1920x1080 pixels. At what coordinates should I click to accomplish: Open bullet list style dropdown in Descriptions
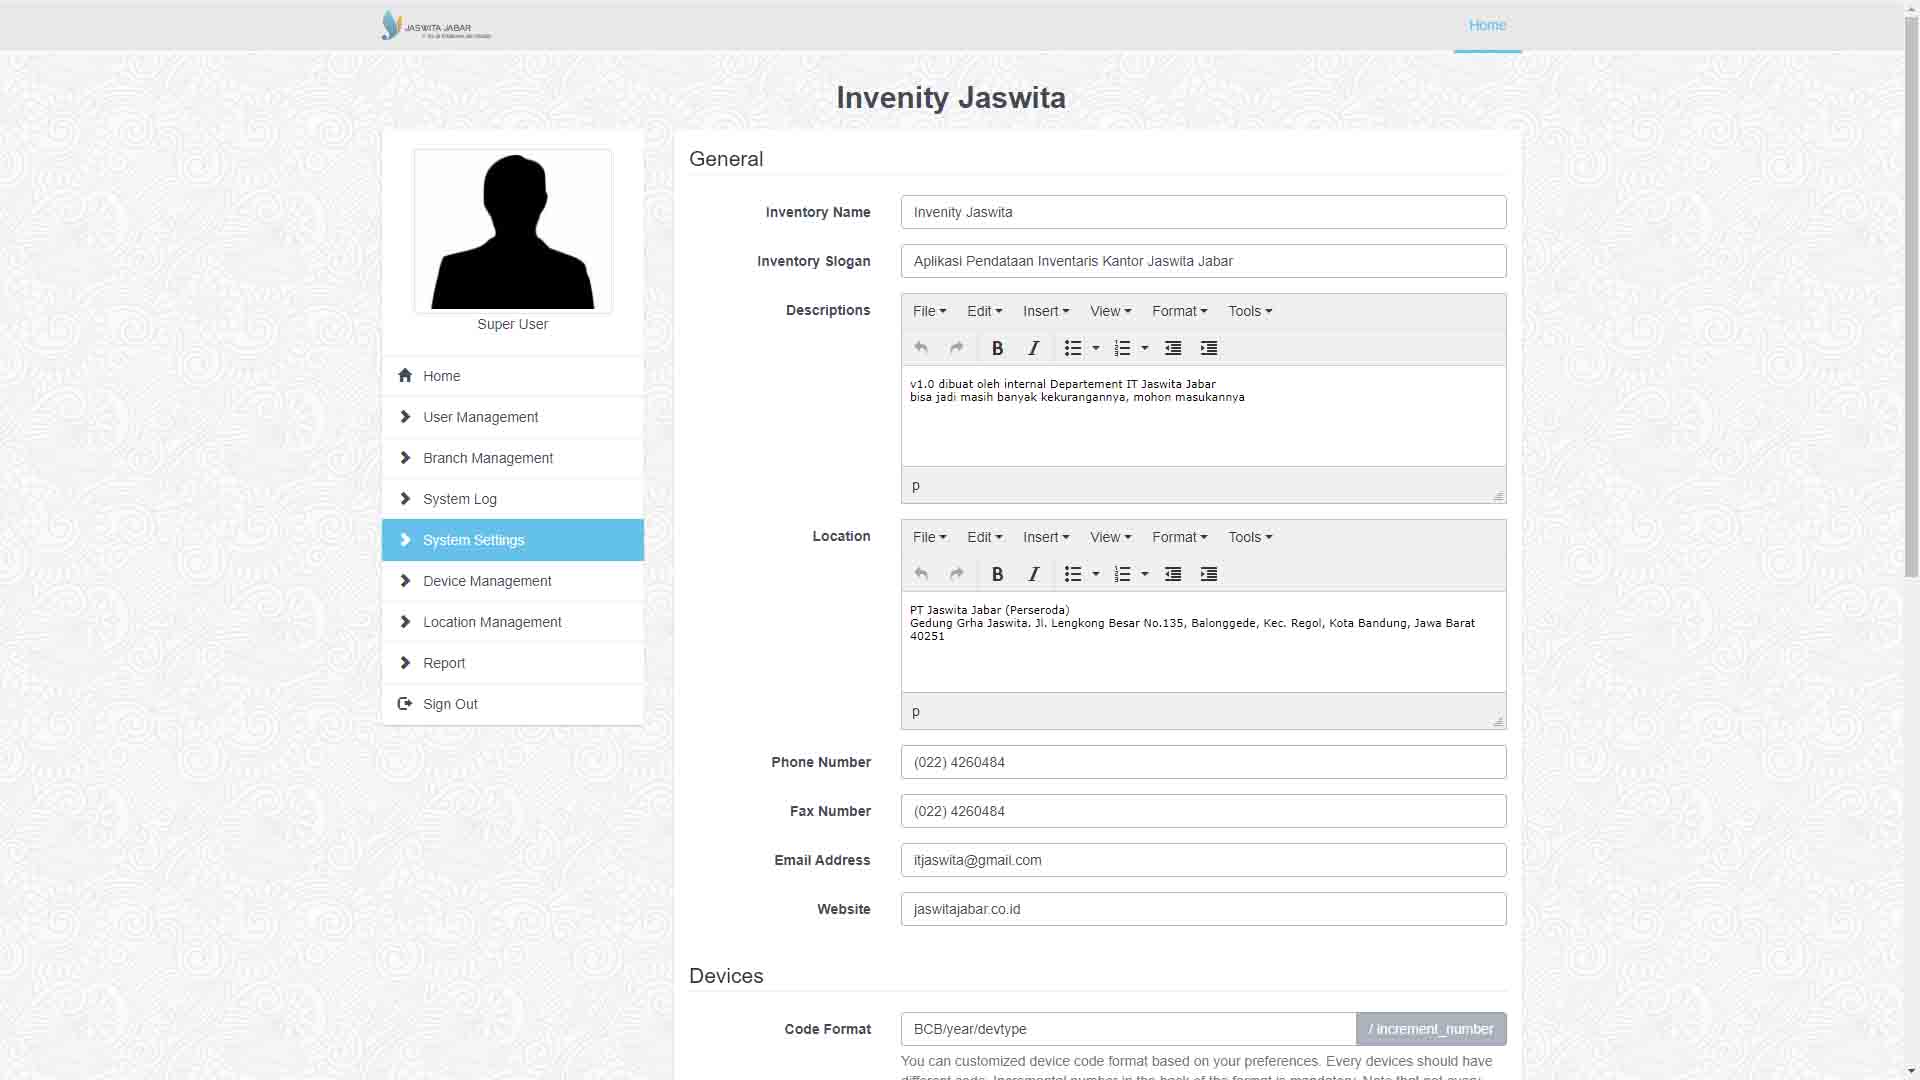[x=1096, y=348]
